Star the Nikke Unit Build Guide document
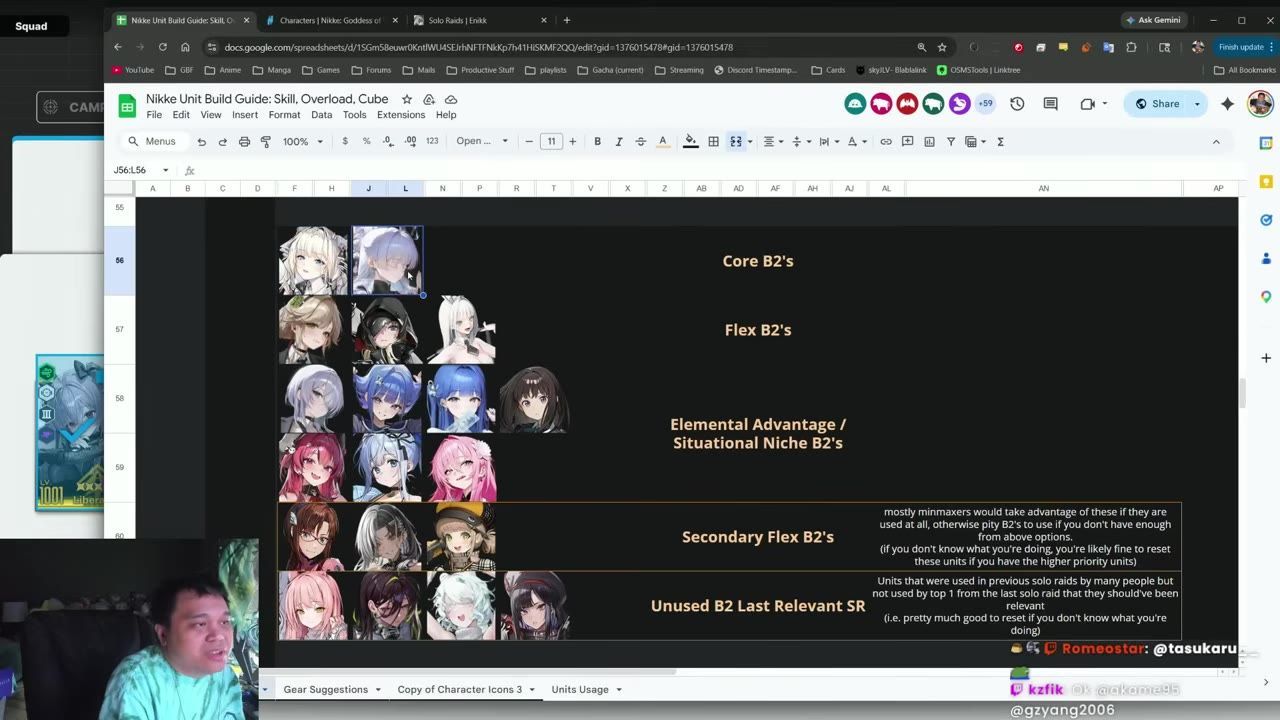The image size is (1280, 720). (407, 99)
